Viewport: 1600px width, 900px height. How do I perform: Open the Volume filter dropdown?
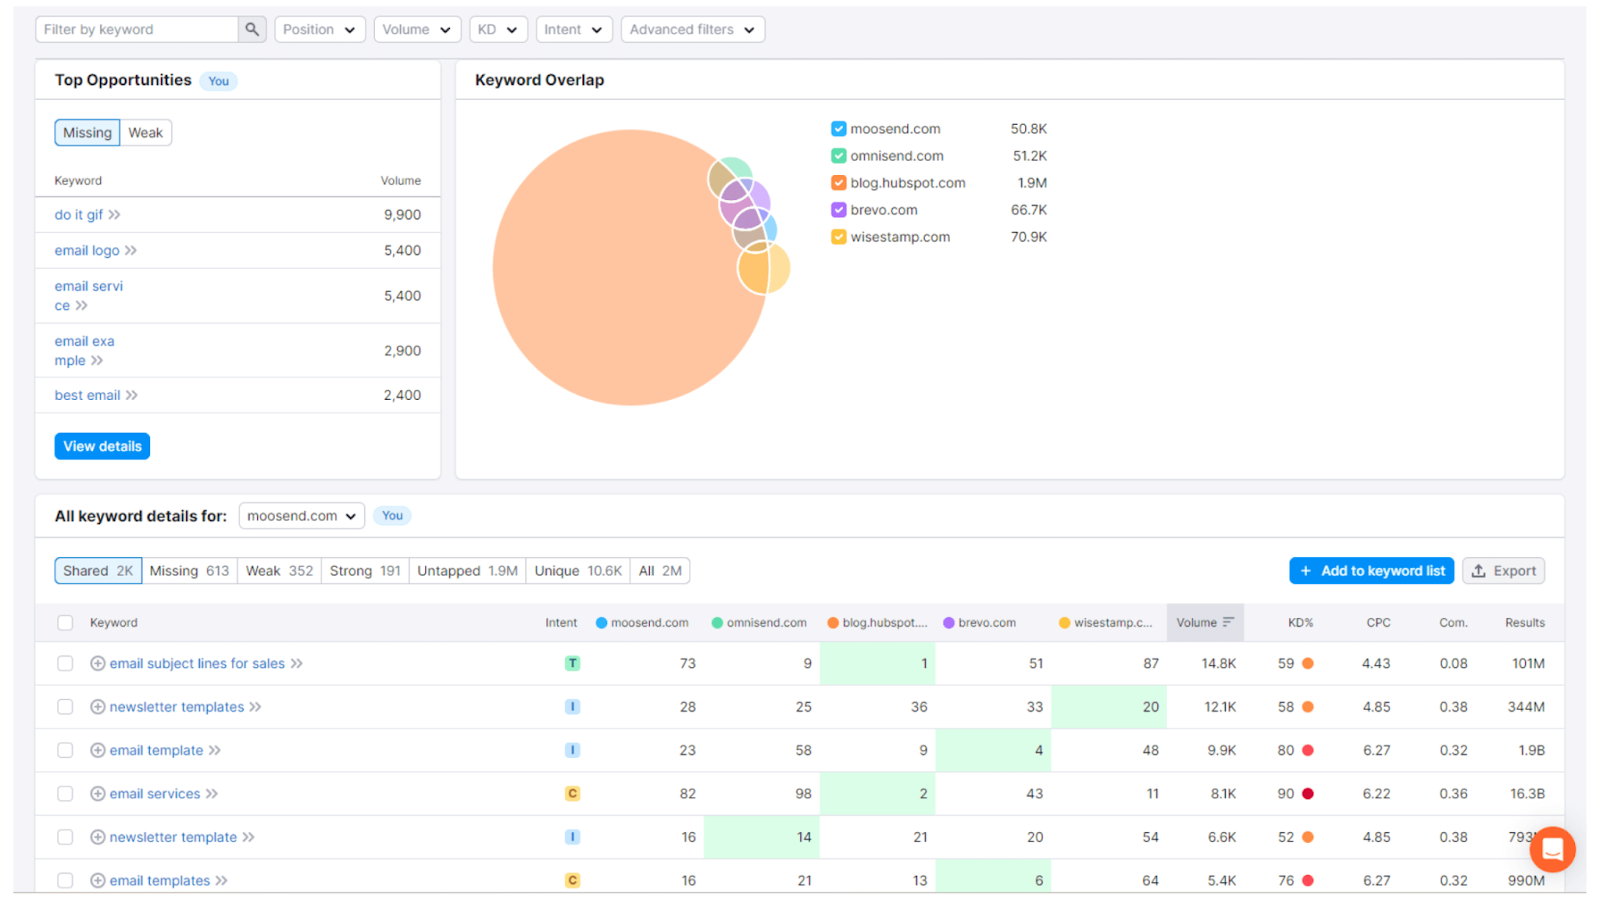(x=417, y=30)
